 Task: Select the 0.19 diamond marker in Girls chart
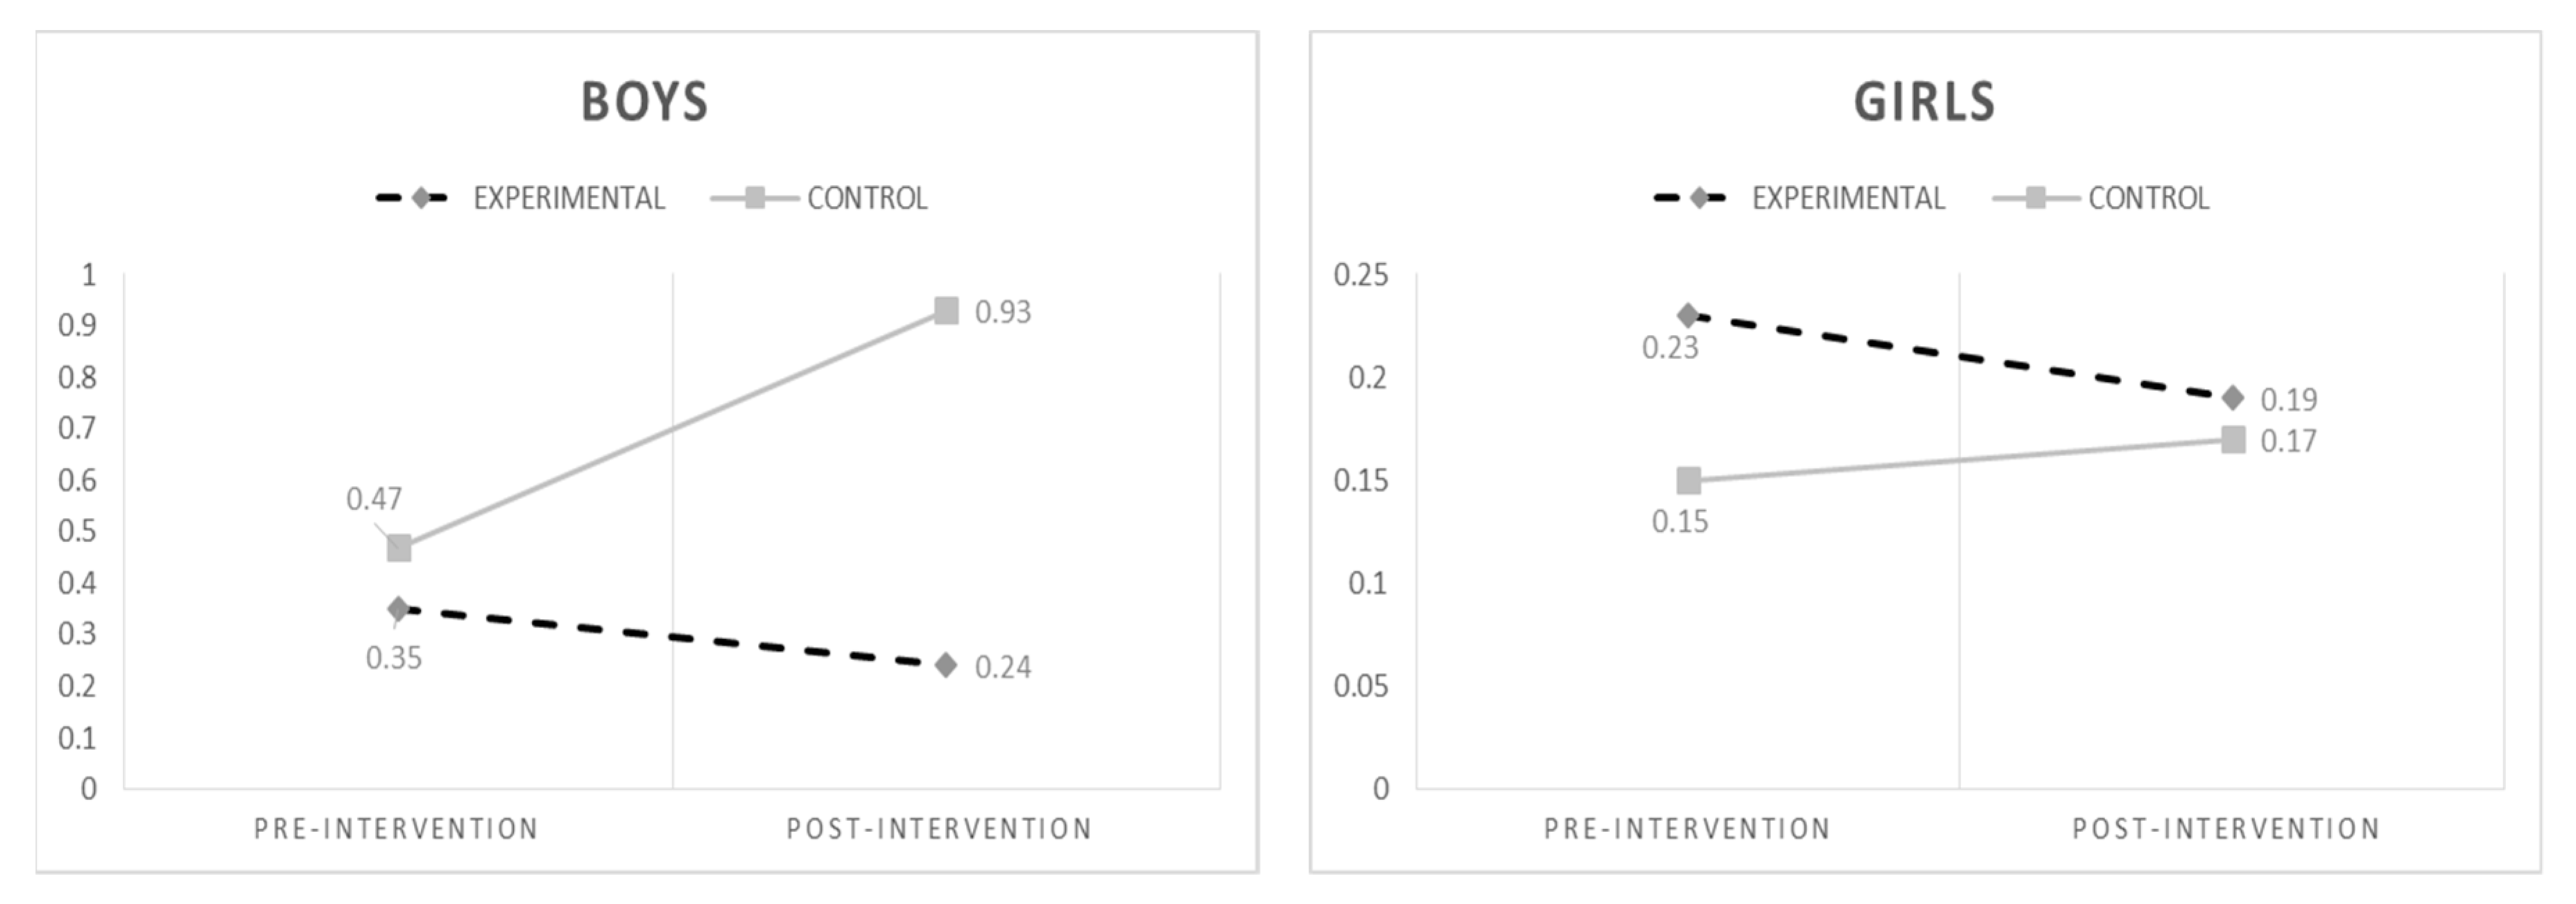[2233, 398]
